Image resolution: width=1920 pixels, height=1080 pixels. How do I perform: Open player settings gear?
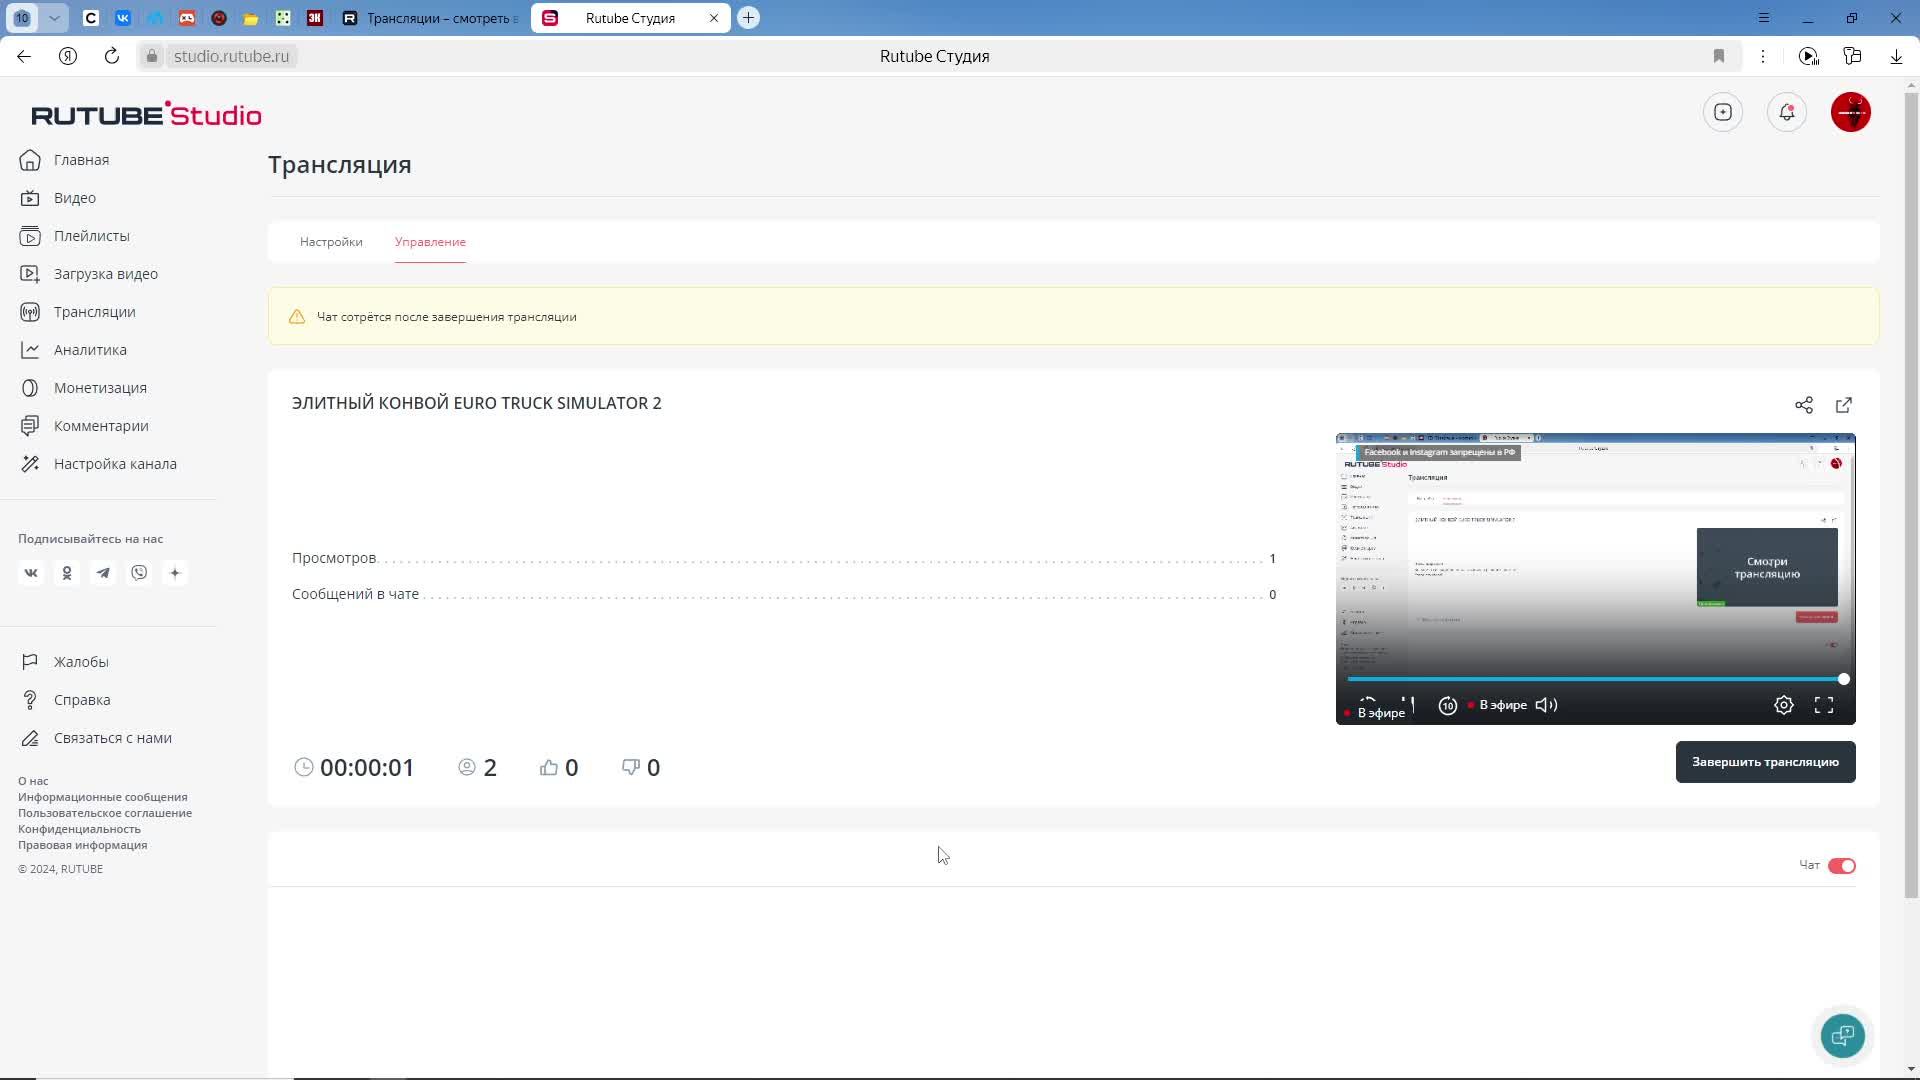[1784, 705]
